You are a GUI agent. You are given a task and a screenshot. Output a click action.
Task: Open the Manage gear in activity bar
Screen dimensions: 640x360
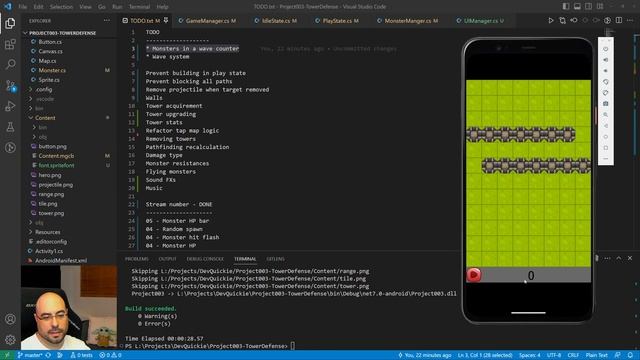(x=10, y=339)
